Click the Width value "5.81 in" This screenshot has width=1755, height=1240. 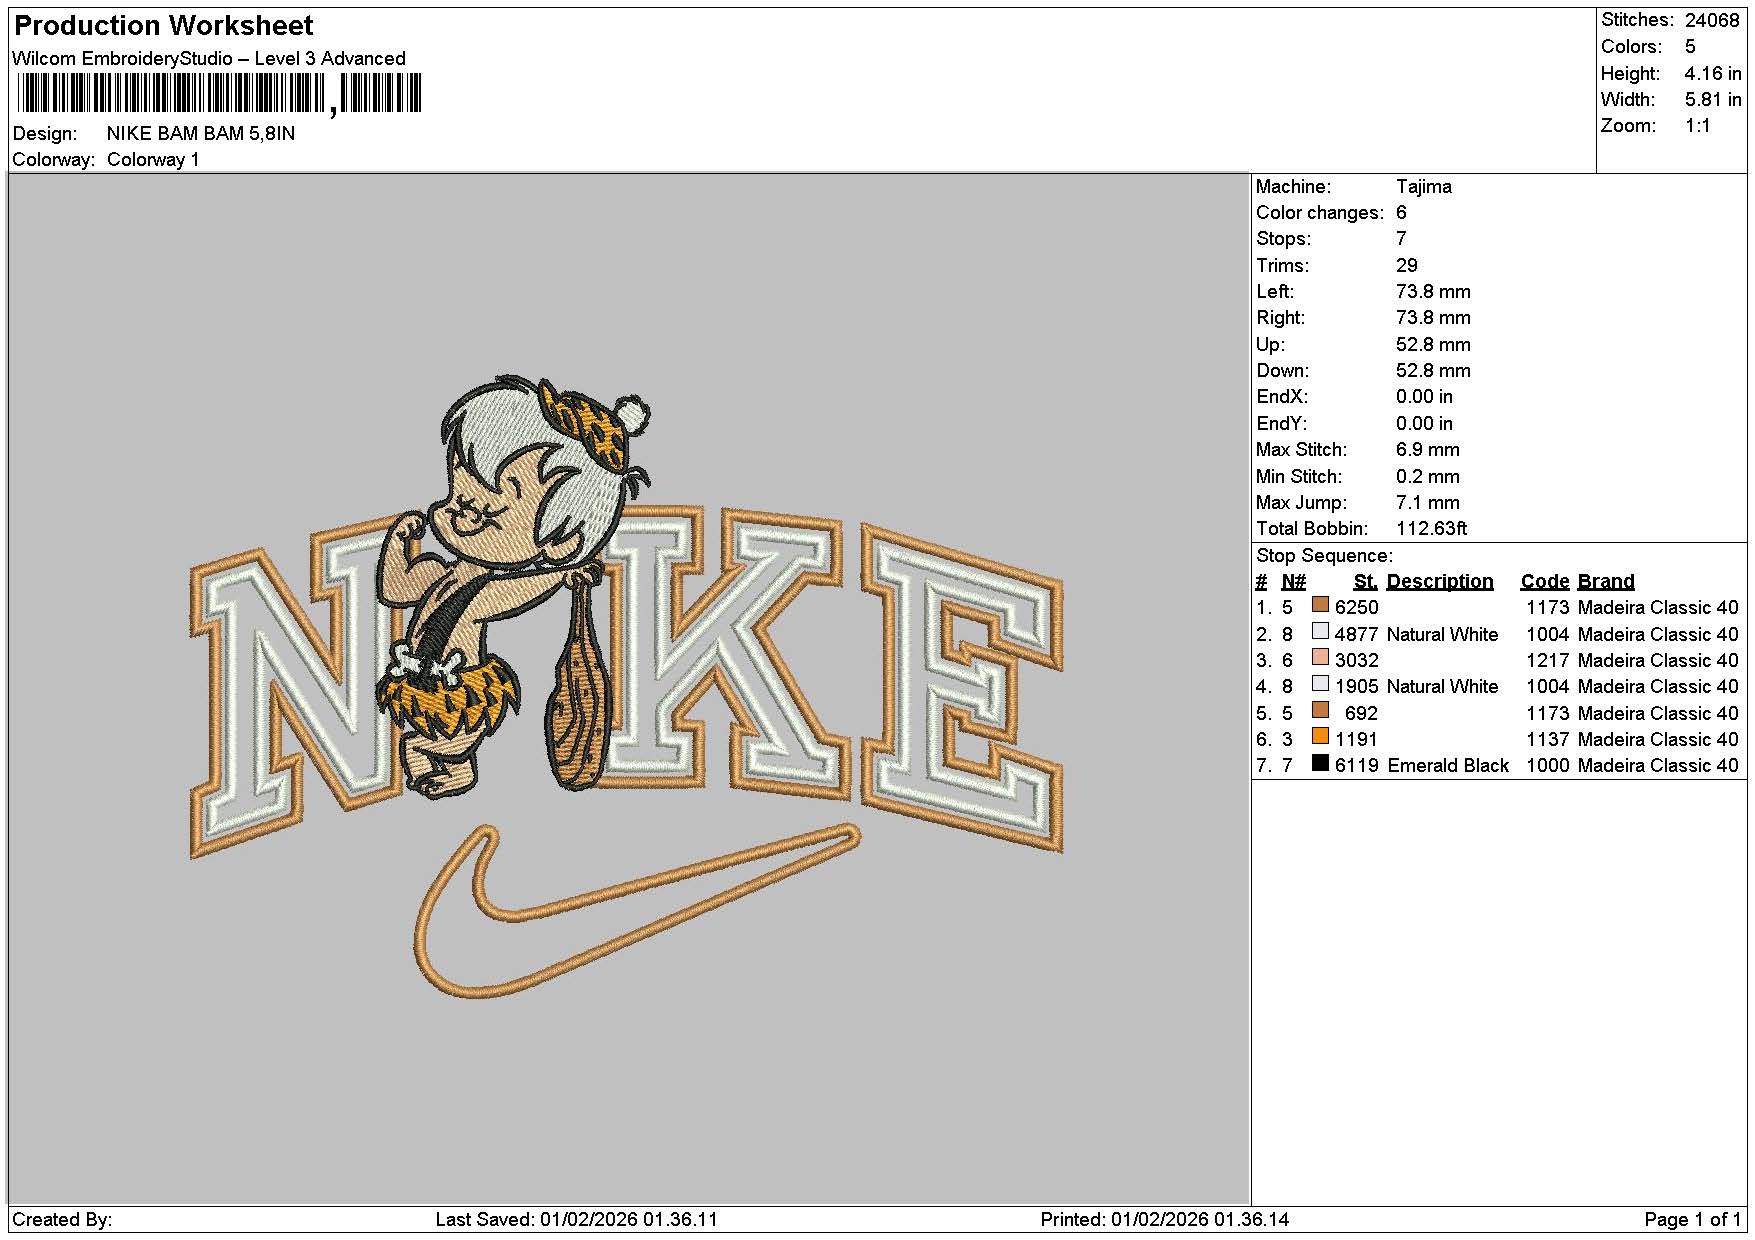[1713, 99]
